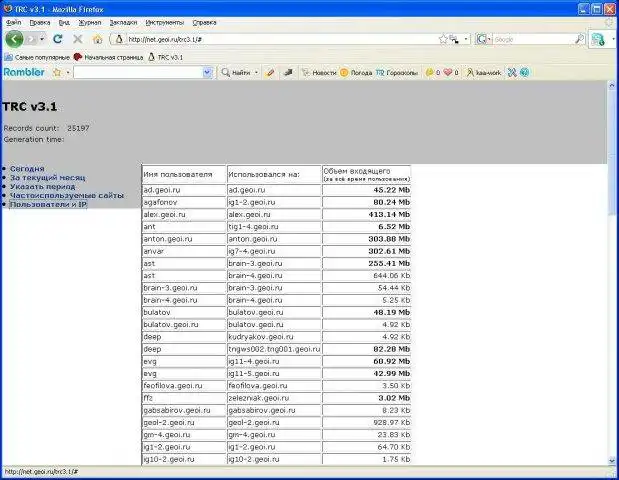Click the Сегодня sidebar link
Image resolution: width=619 pixels, height=480 pixels.
[27, 169]
